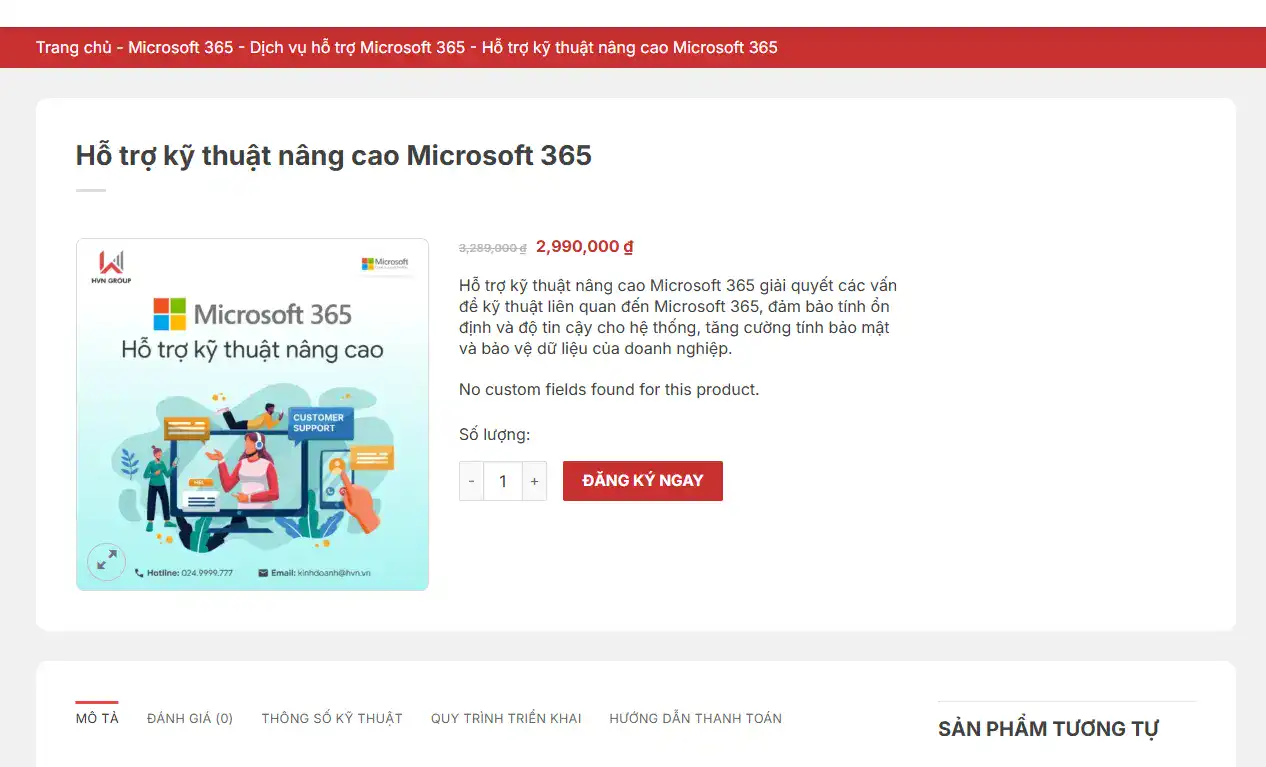Click the zoom expand icon on product image
Screen dimensions: 1266x767
pyautogui.click(x=106, y=561)
